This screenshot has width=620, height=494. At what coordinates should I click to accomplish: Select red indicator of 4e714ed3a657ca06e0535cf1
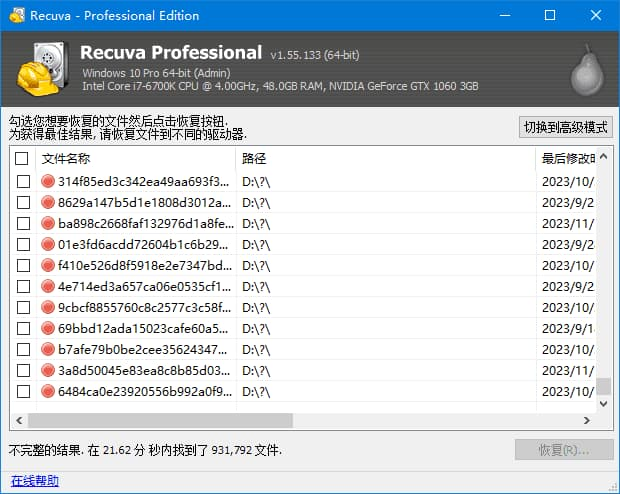coord(48,286)
